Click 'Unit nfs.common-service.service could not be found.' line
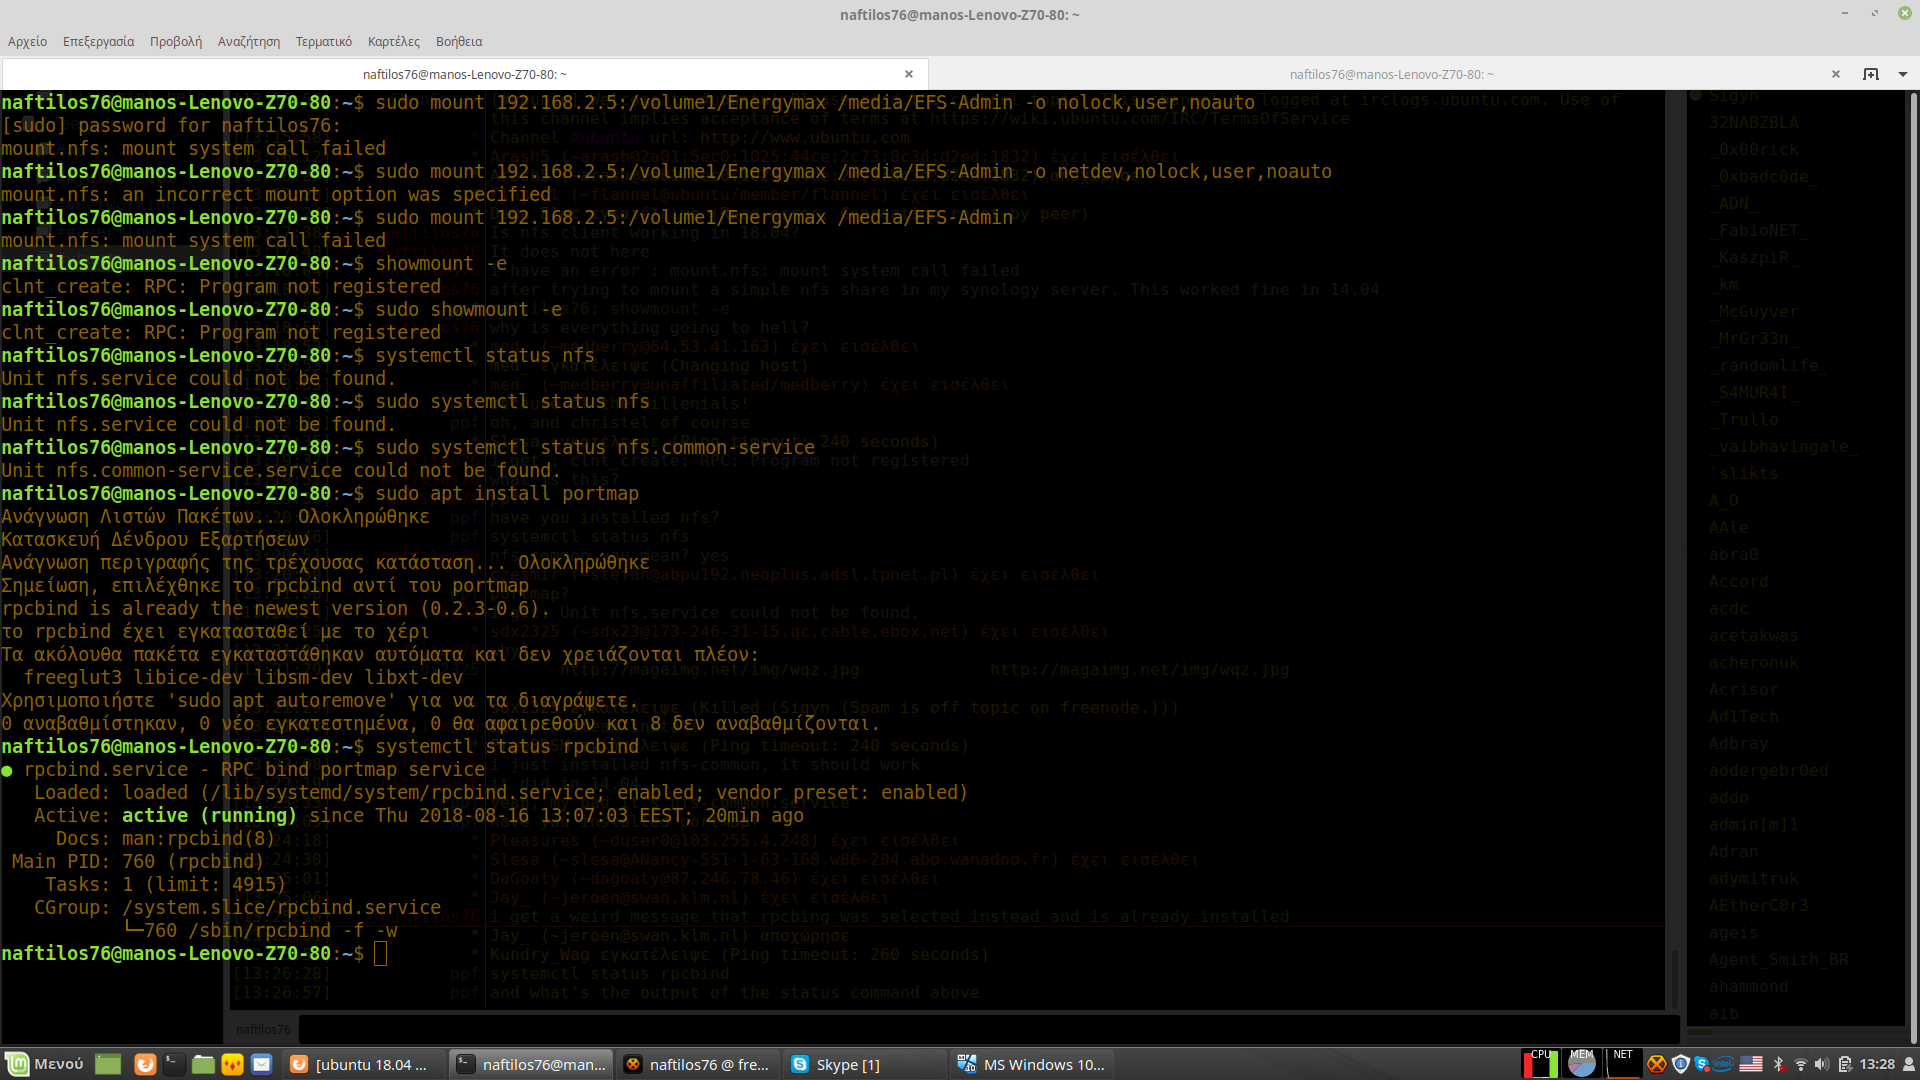This screenshot has width=1920, height=1080. tap(279, 471)
